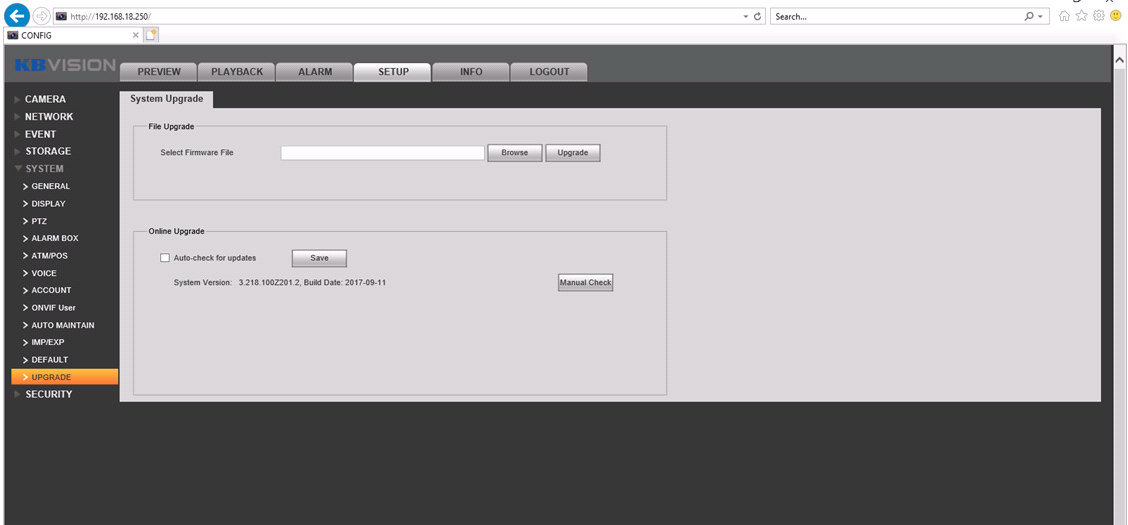
Task: Switch to the PLAYBACK tab
Action: tap(236, 72)
